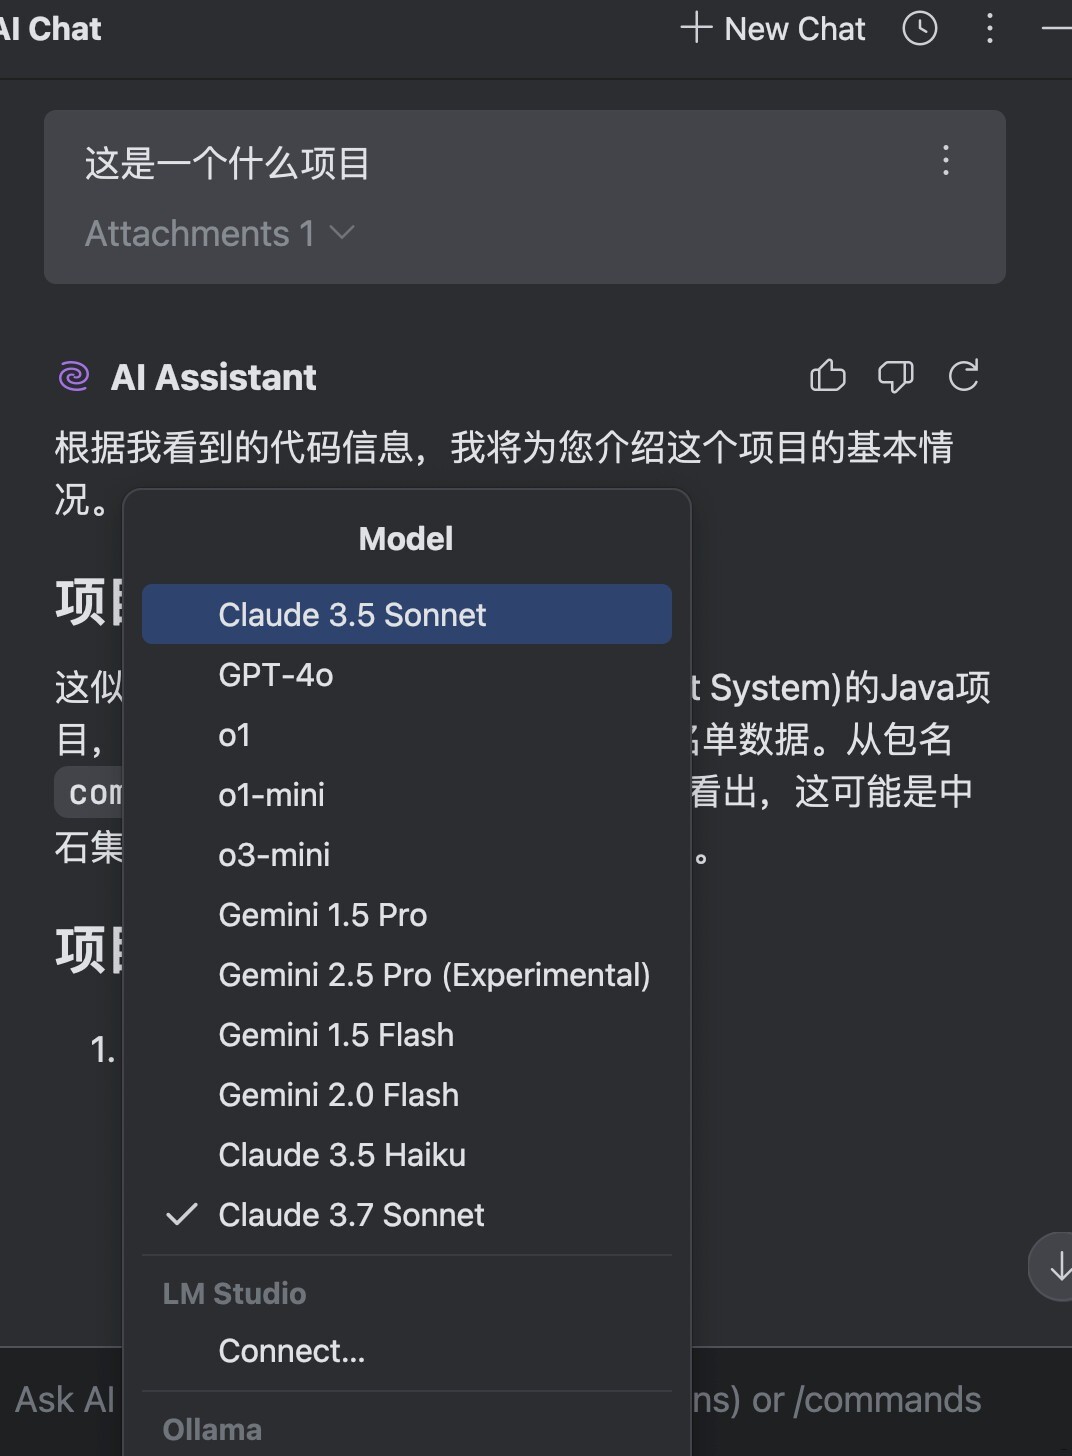
Task: Select the GPT-4o model
Action: tap(276, 675)
